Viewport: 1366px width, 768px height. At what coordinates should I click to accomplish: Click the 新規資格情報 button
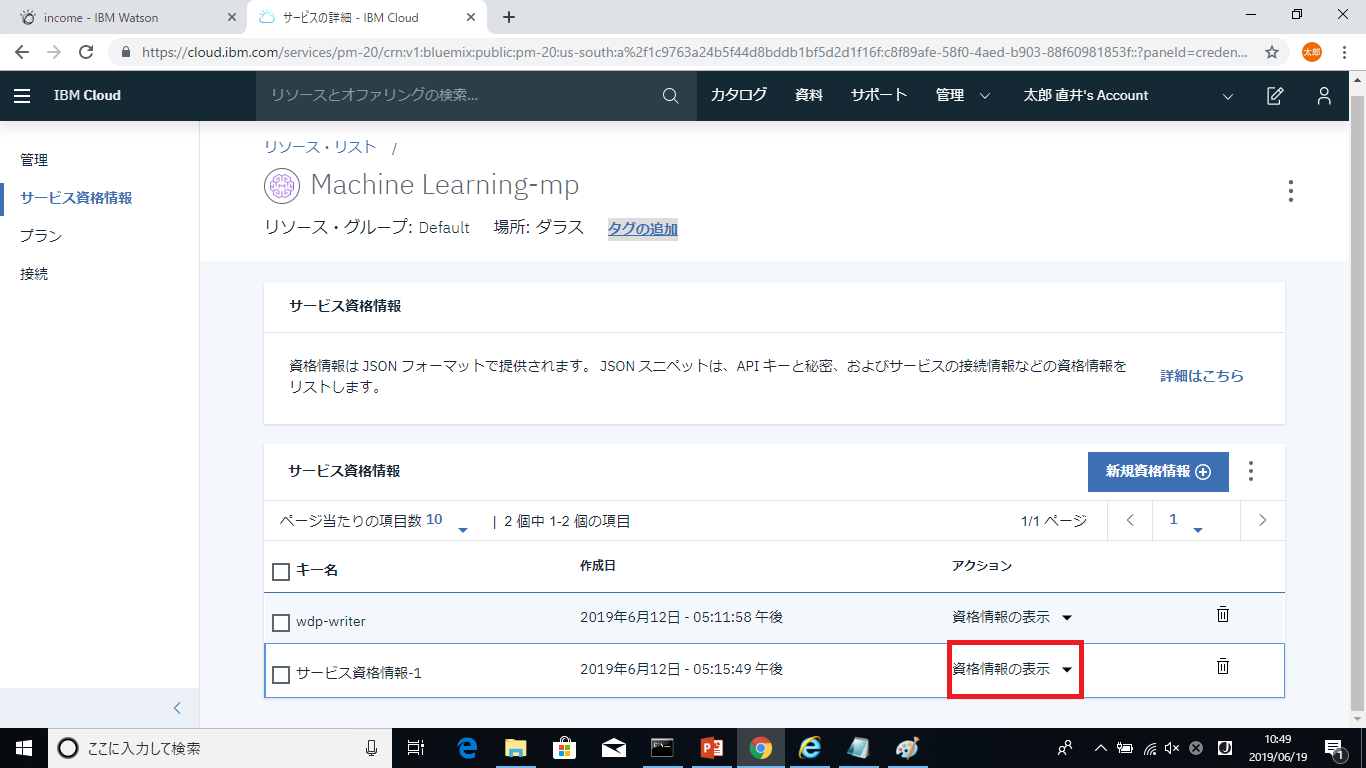(x=1157, y=472)
